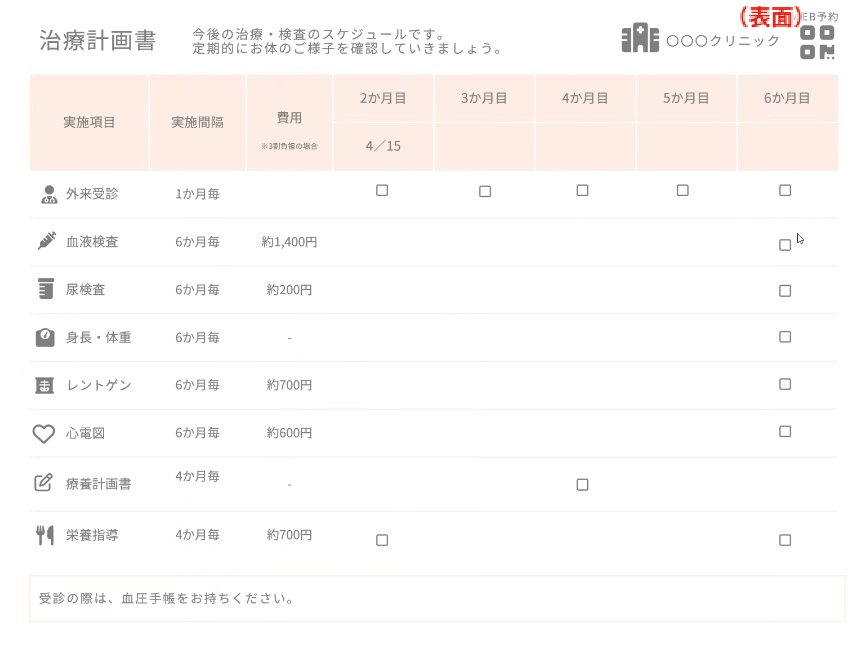Click the 治療計画書 title
The image size is (856, 645).
click(98, 41)
